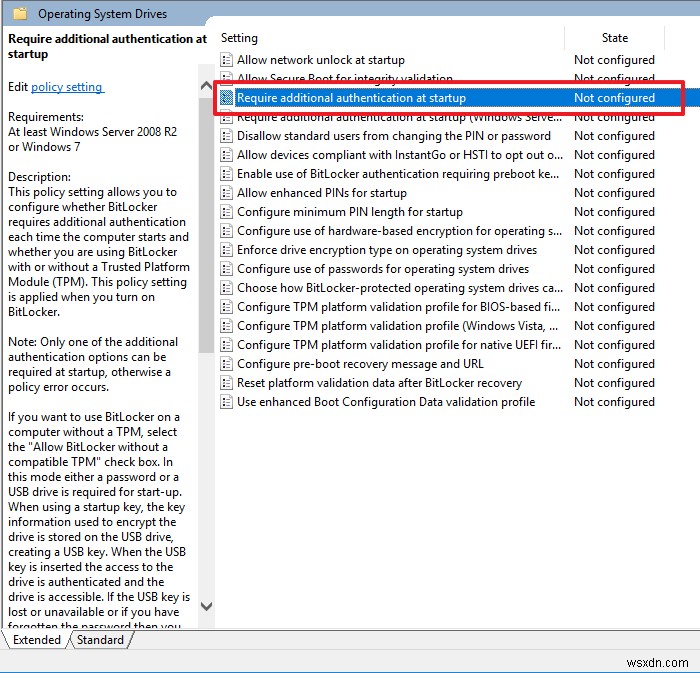Click policy icon beside TPM validation profile (Windows Vista
The height and width of the screenshot is (673, 700).
coord(227,326)
